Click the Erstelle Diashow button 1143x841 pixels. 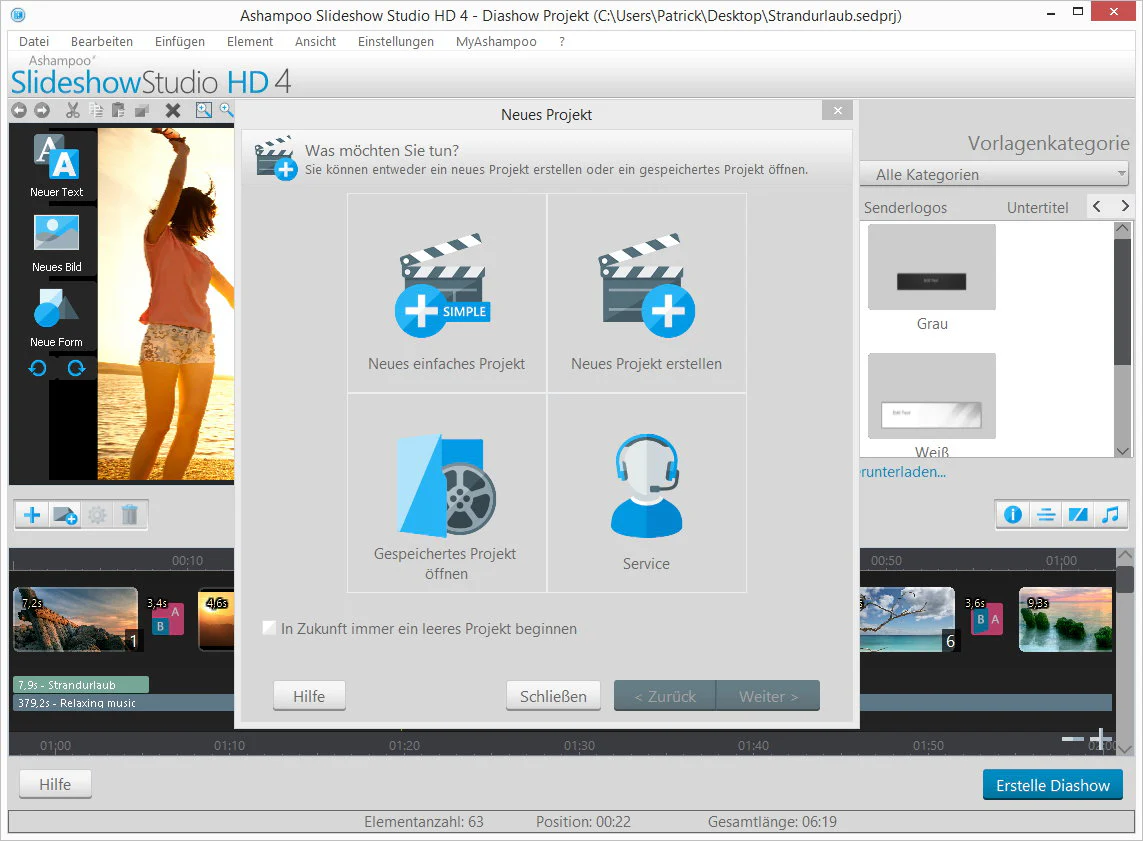[1053, 785]
